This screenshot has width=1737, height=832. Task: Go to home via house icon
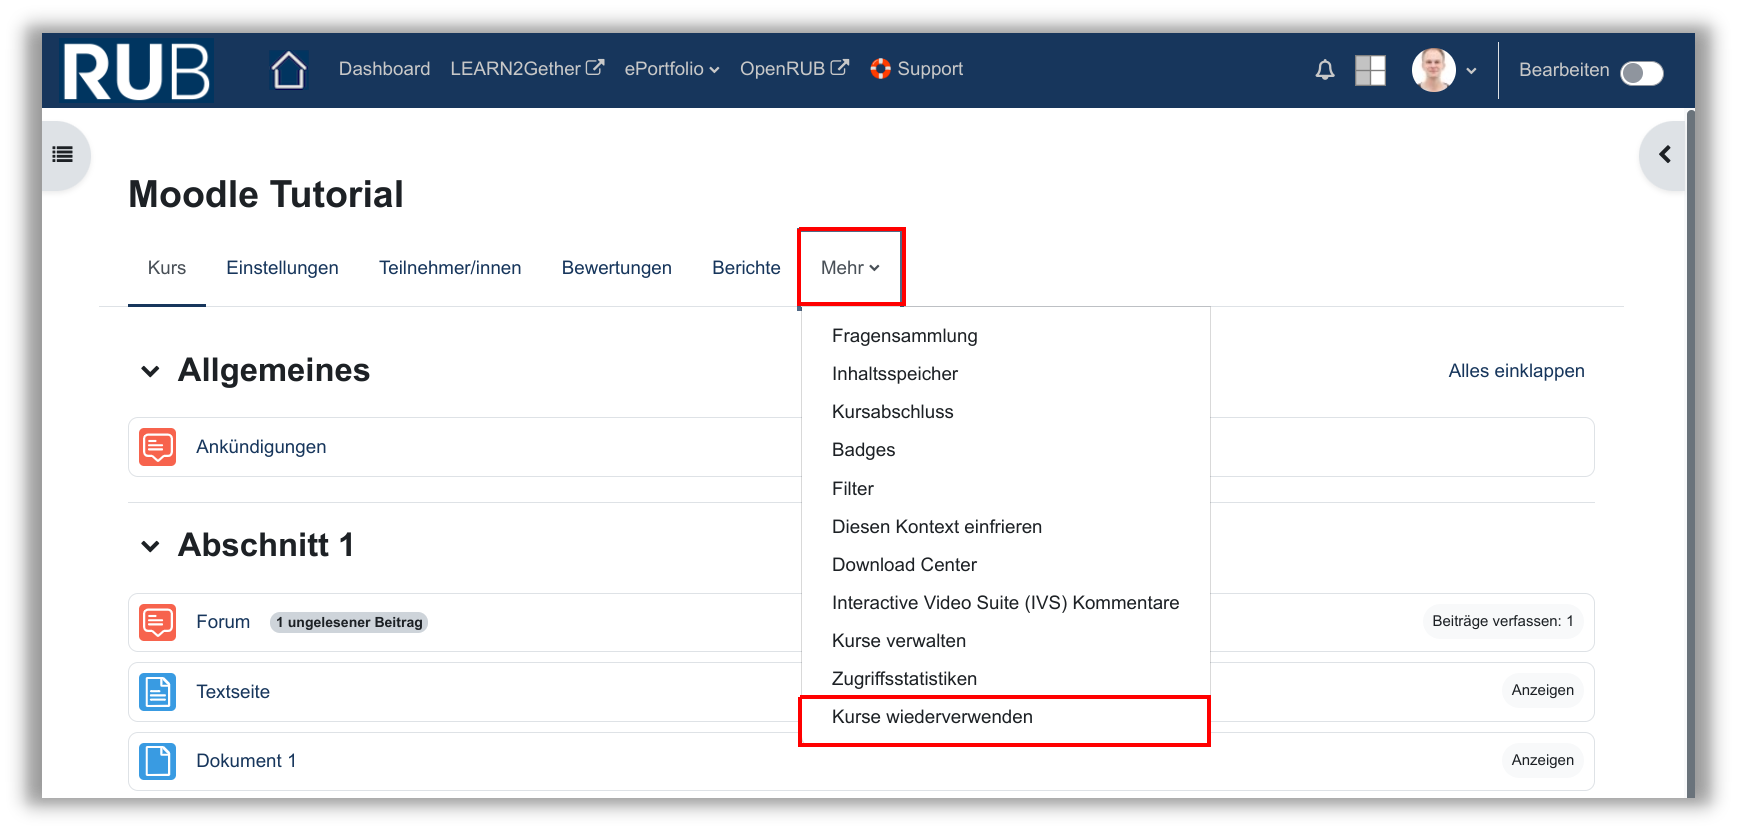288,70
